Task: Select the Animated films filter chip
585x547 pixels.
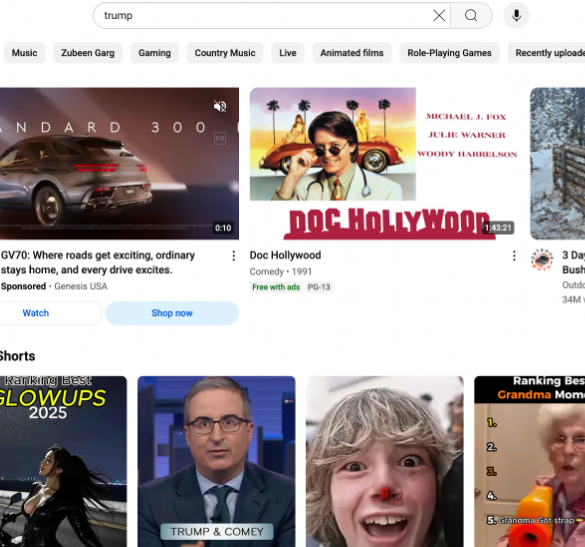Action: coord(352,53)
